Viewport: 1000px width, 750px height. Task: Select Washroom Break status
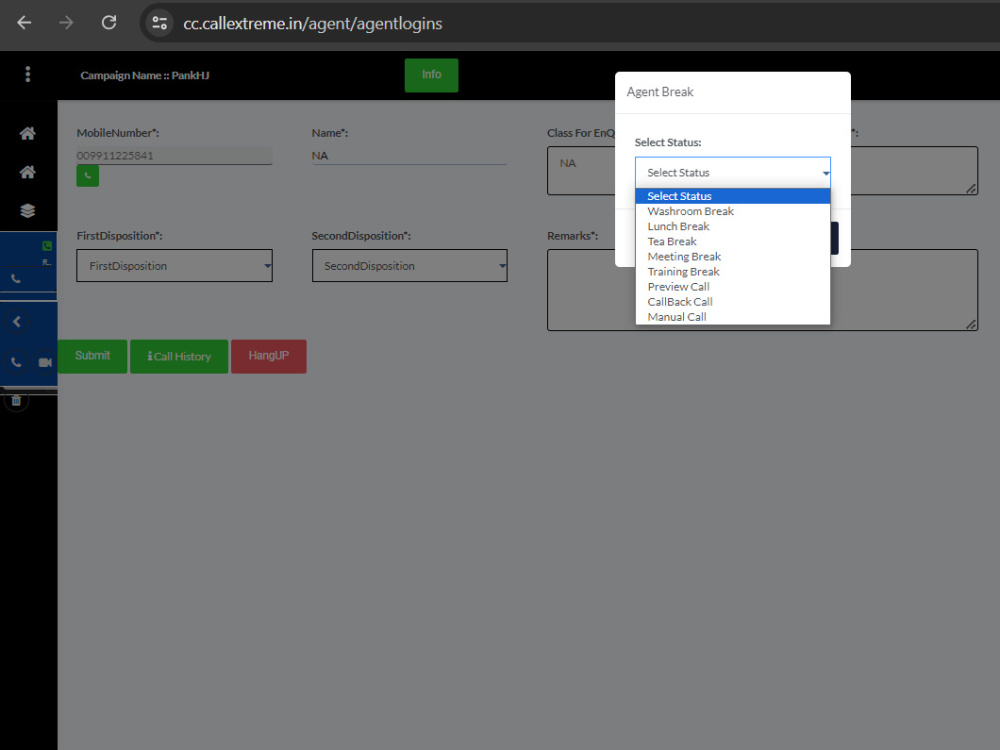pos(733,211)
